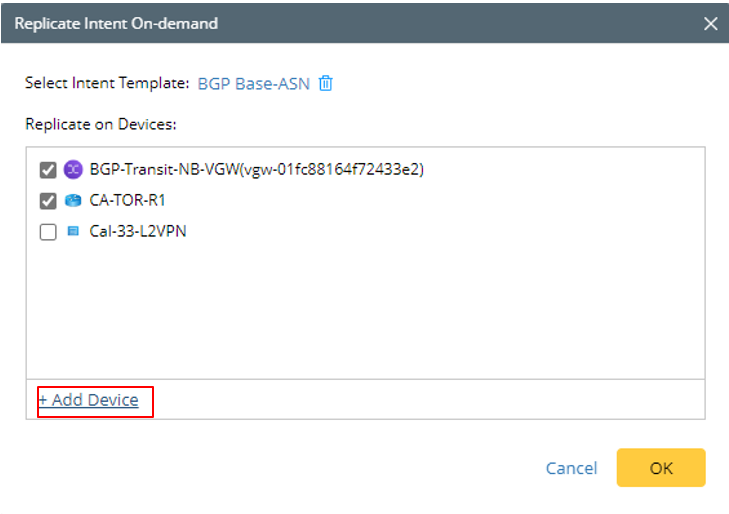This screenshot has width=729, height=514.
Task: Click the empty area of the device list
Action: pyautogui.click(x=365, y=310)
